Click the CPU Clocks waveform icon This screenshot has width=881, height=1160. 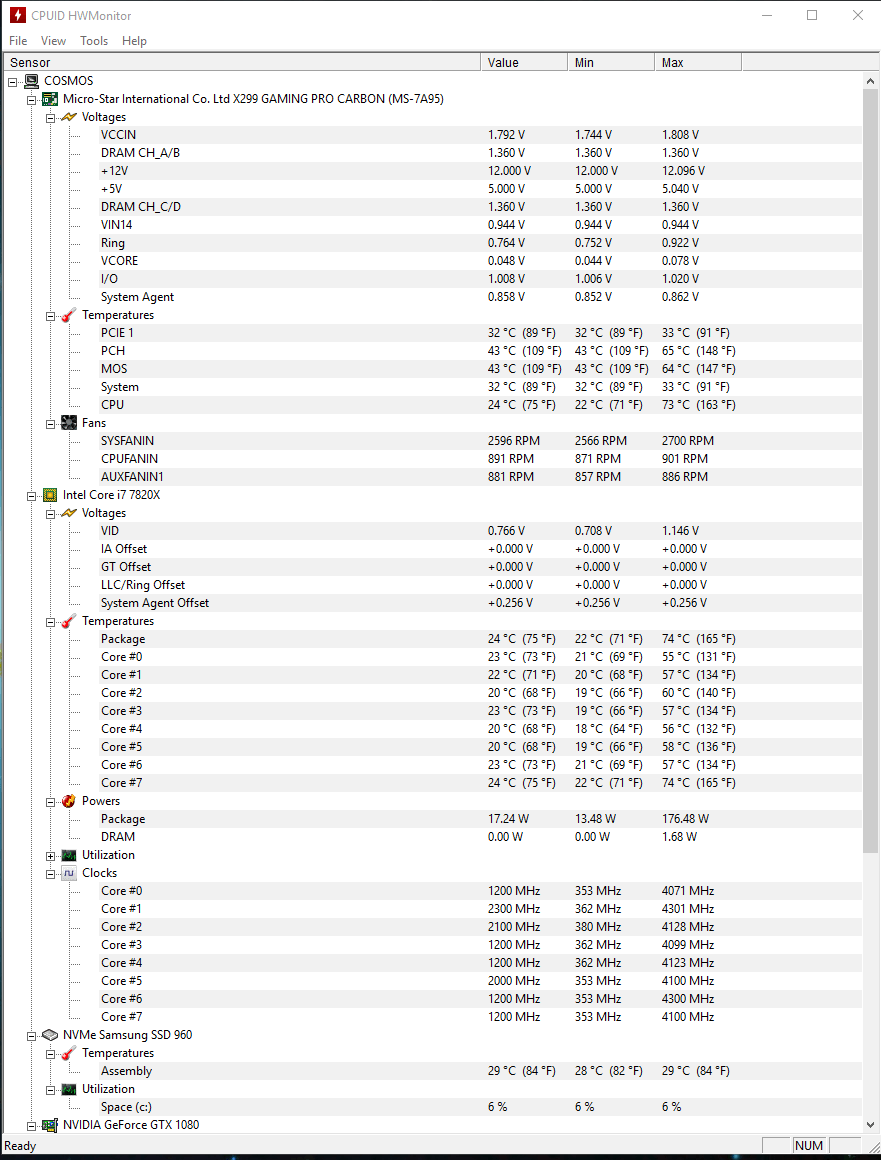click(69, 873)
